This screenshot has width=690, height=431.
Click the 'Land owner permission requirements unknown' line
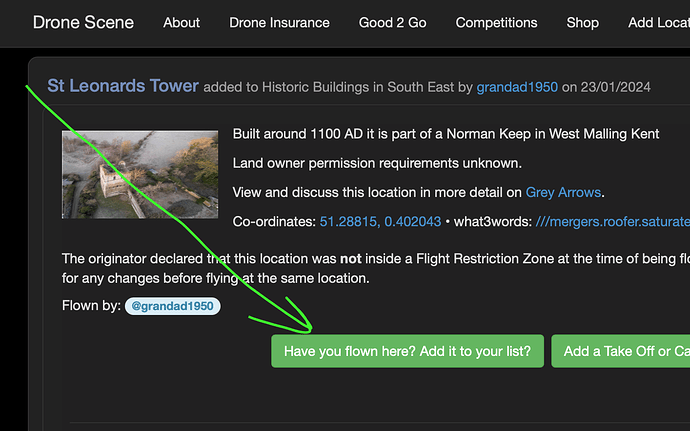[x=377, y=163]
